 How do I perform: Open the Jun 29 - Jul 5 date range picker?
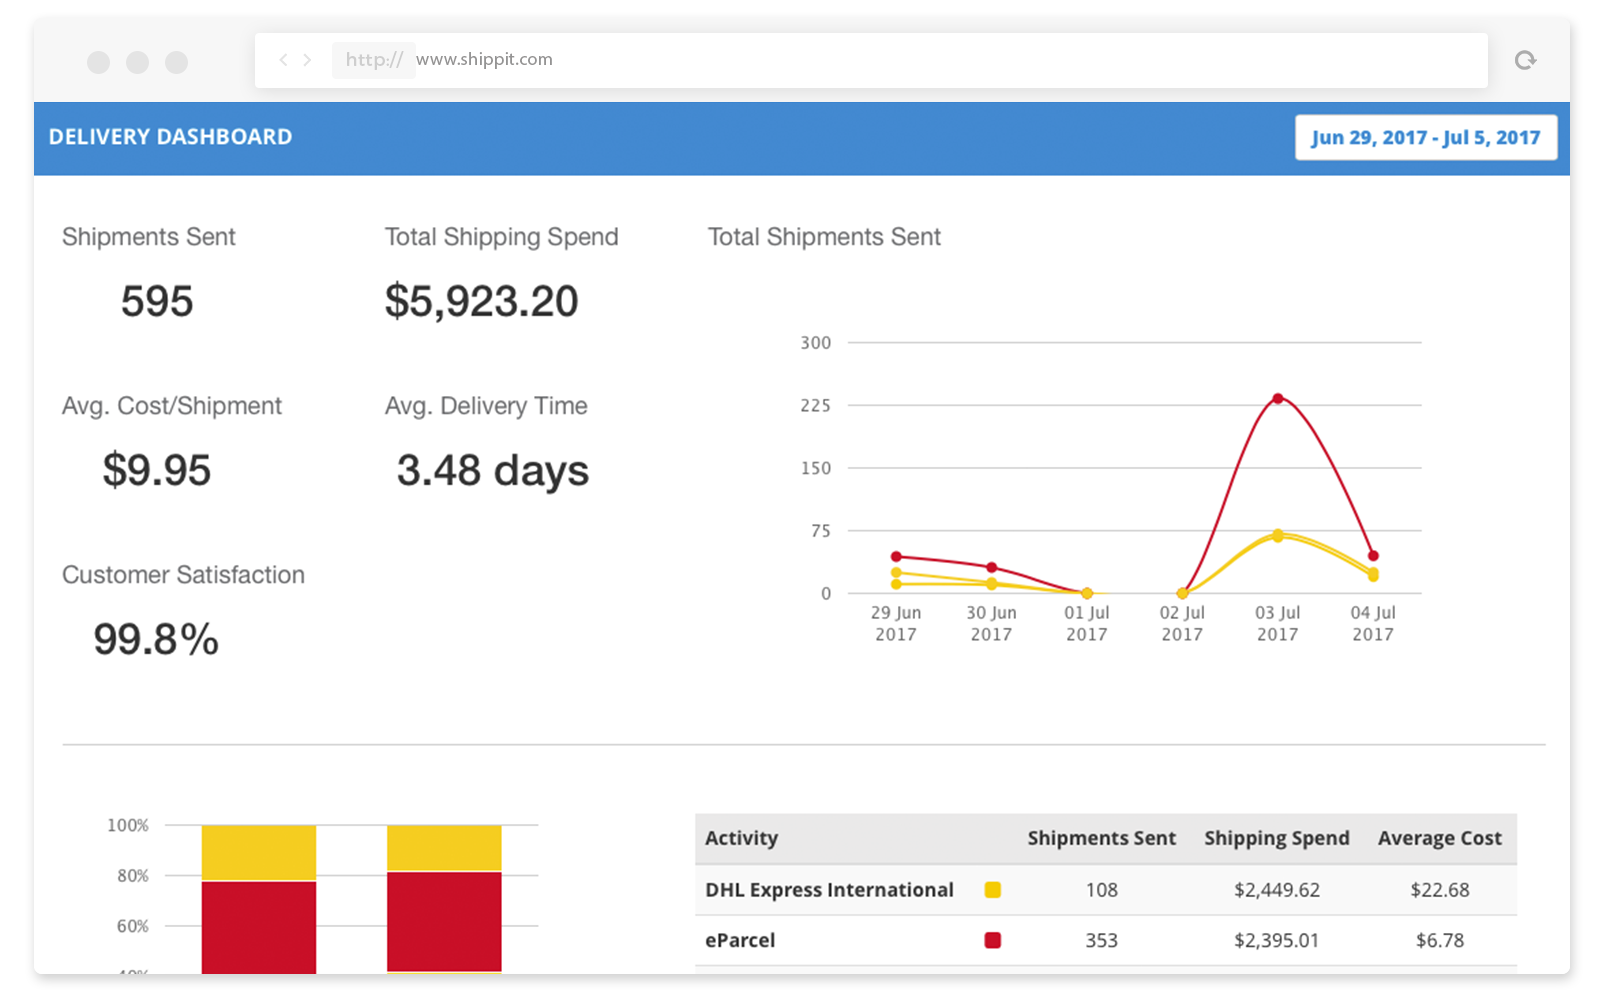(x=1425, y=137)
